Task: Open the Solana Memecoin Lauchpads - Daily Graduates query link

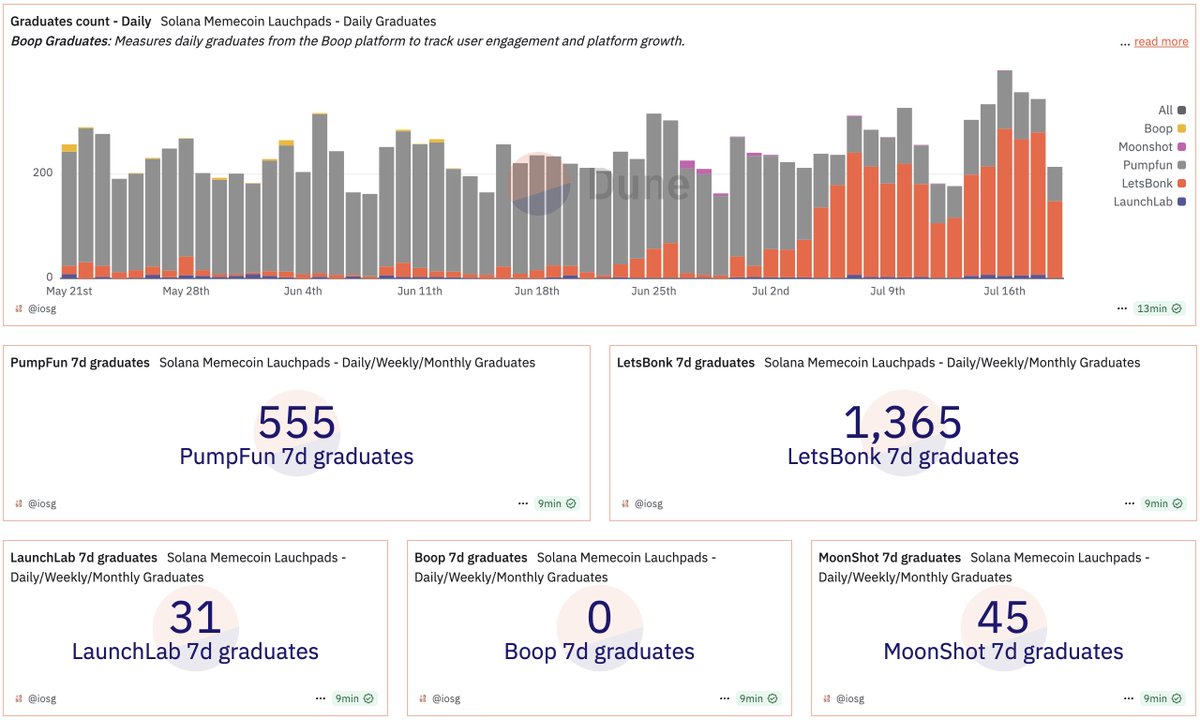Action: pyautogui.click(x=298, y=21)
